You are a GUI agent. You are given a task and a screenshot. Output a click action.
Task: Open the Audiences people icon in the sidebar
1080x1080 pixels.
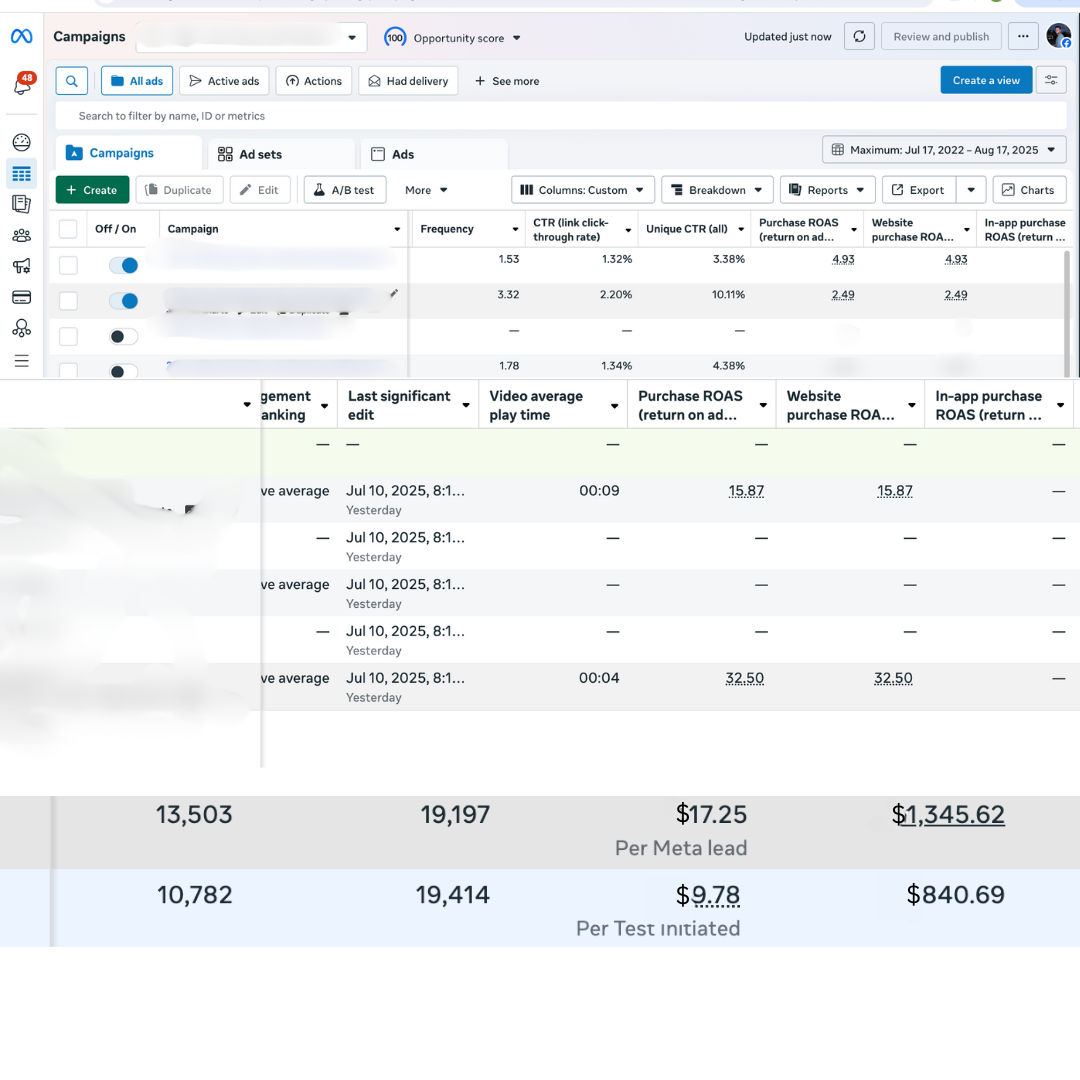pyautogui.click(x=21, y=235)
